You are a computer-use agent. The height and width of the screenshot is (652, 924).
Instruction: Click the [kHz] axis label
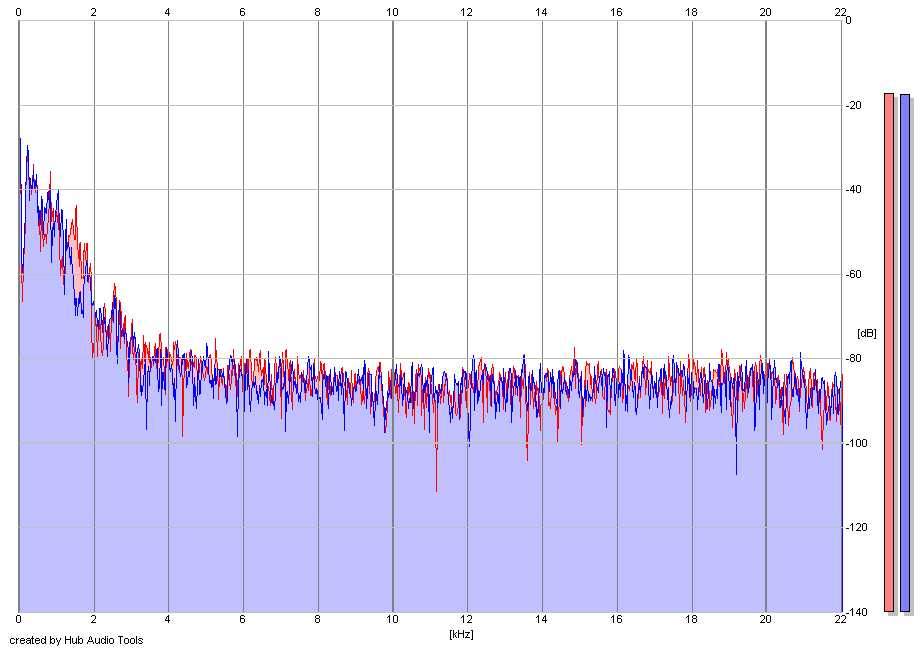(461, 634)
